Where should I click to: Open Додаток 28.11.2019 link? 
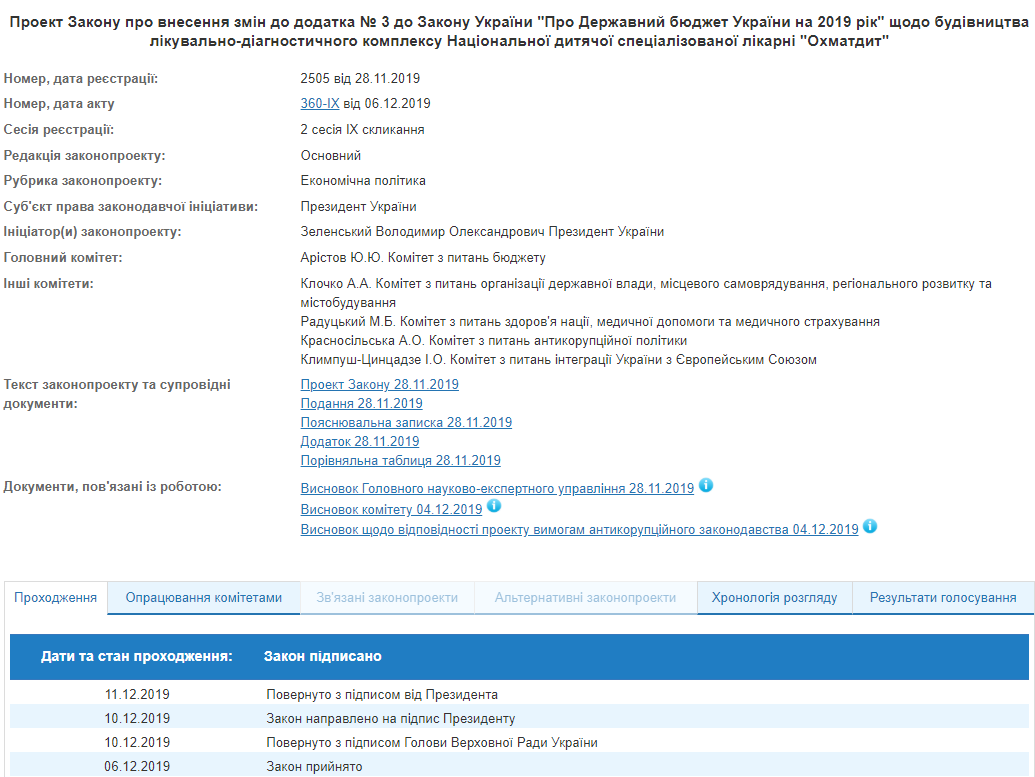point(360,441)
